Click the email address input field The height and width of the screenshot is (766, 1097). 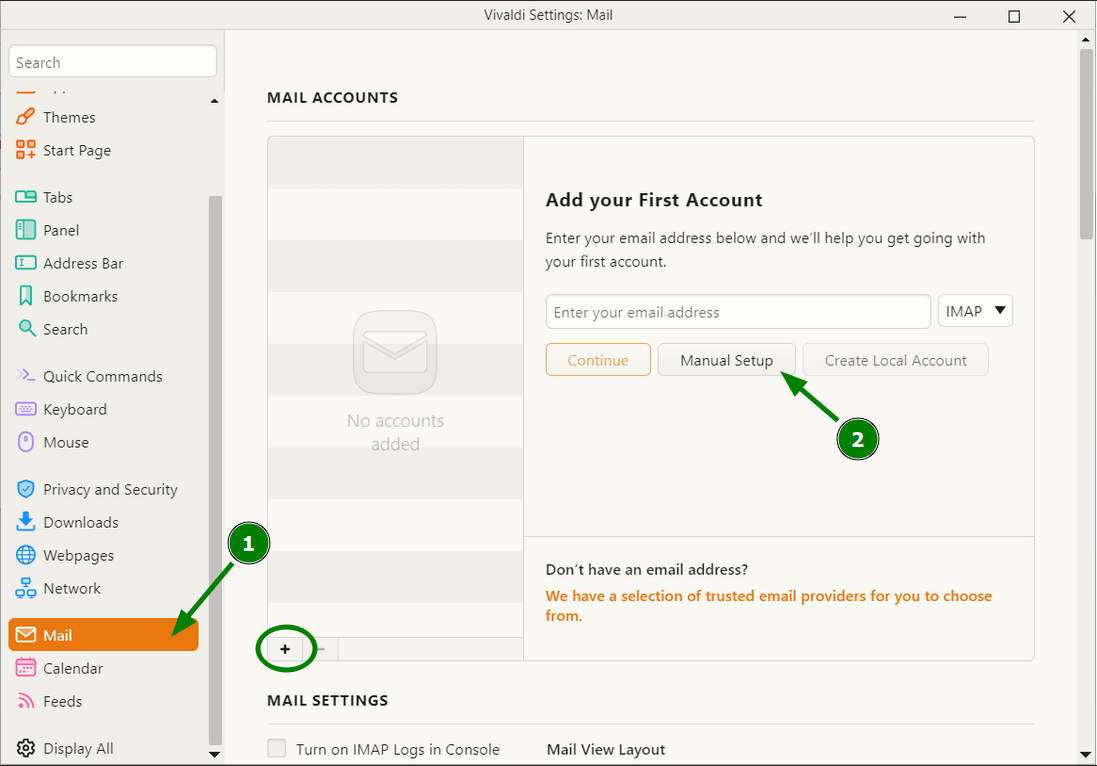[x=738, y=312]
